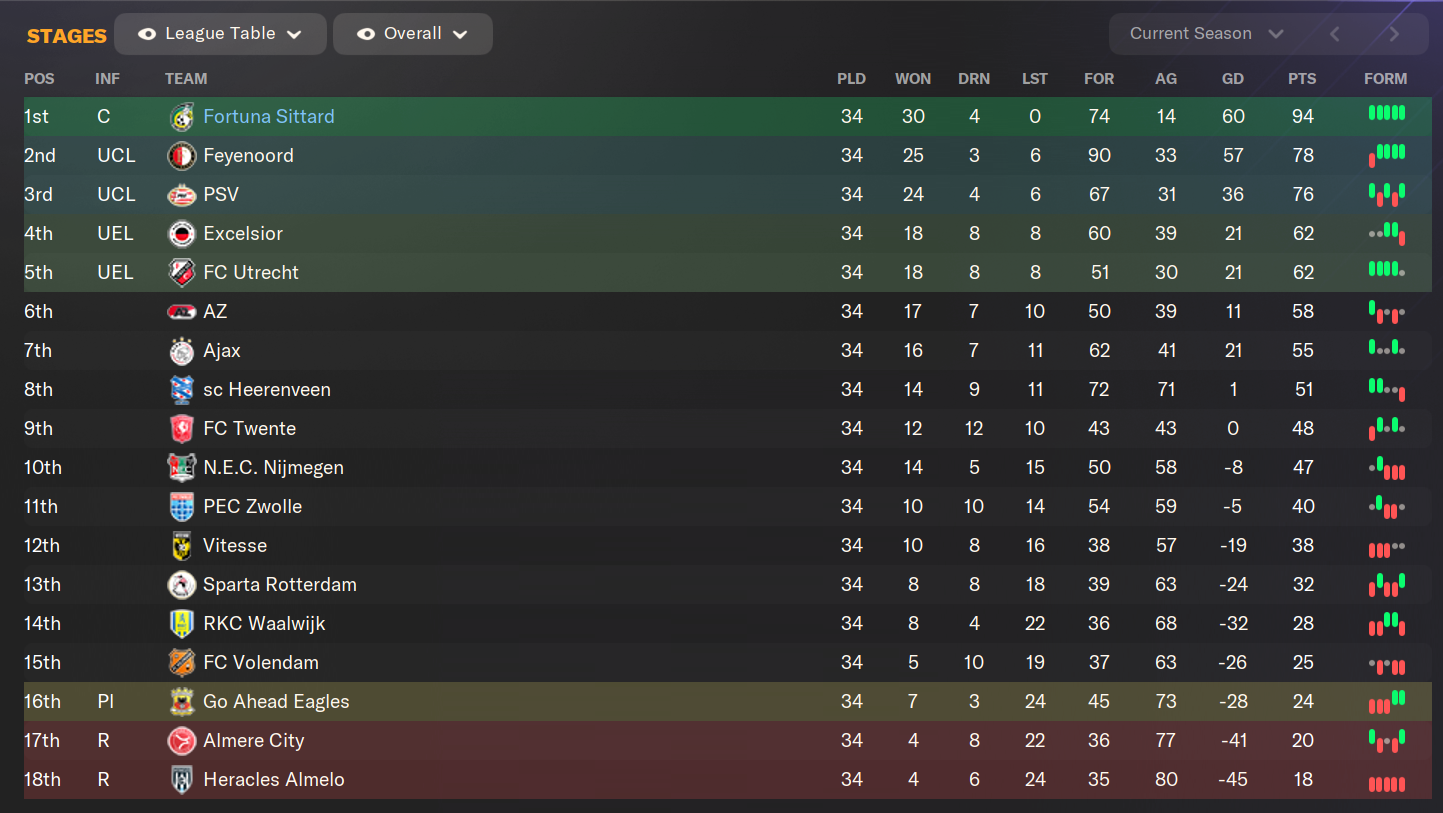
Task: Select the Ajax club logo
Action: pos(181,351)
